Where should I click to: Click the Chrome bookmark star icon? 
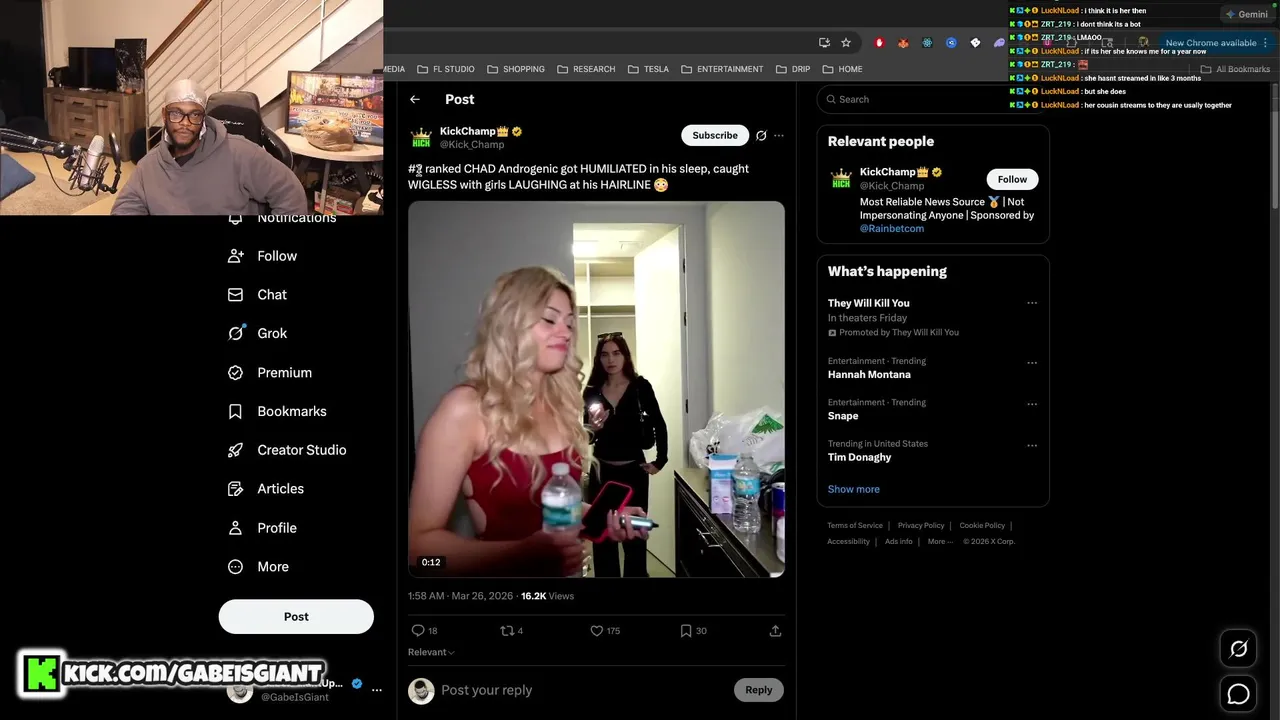click(x=846, y=43)
